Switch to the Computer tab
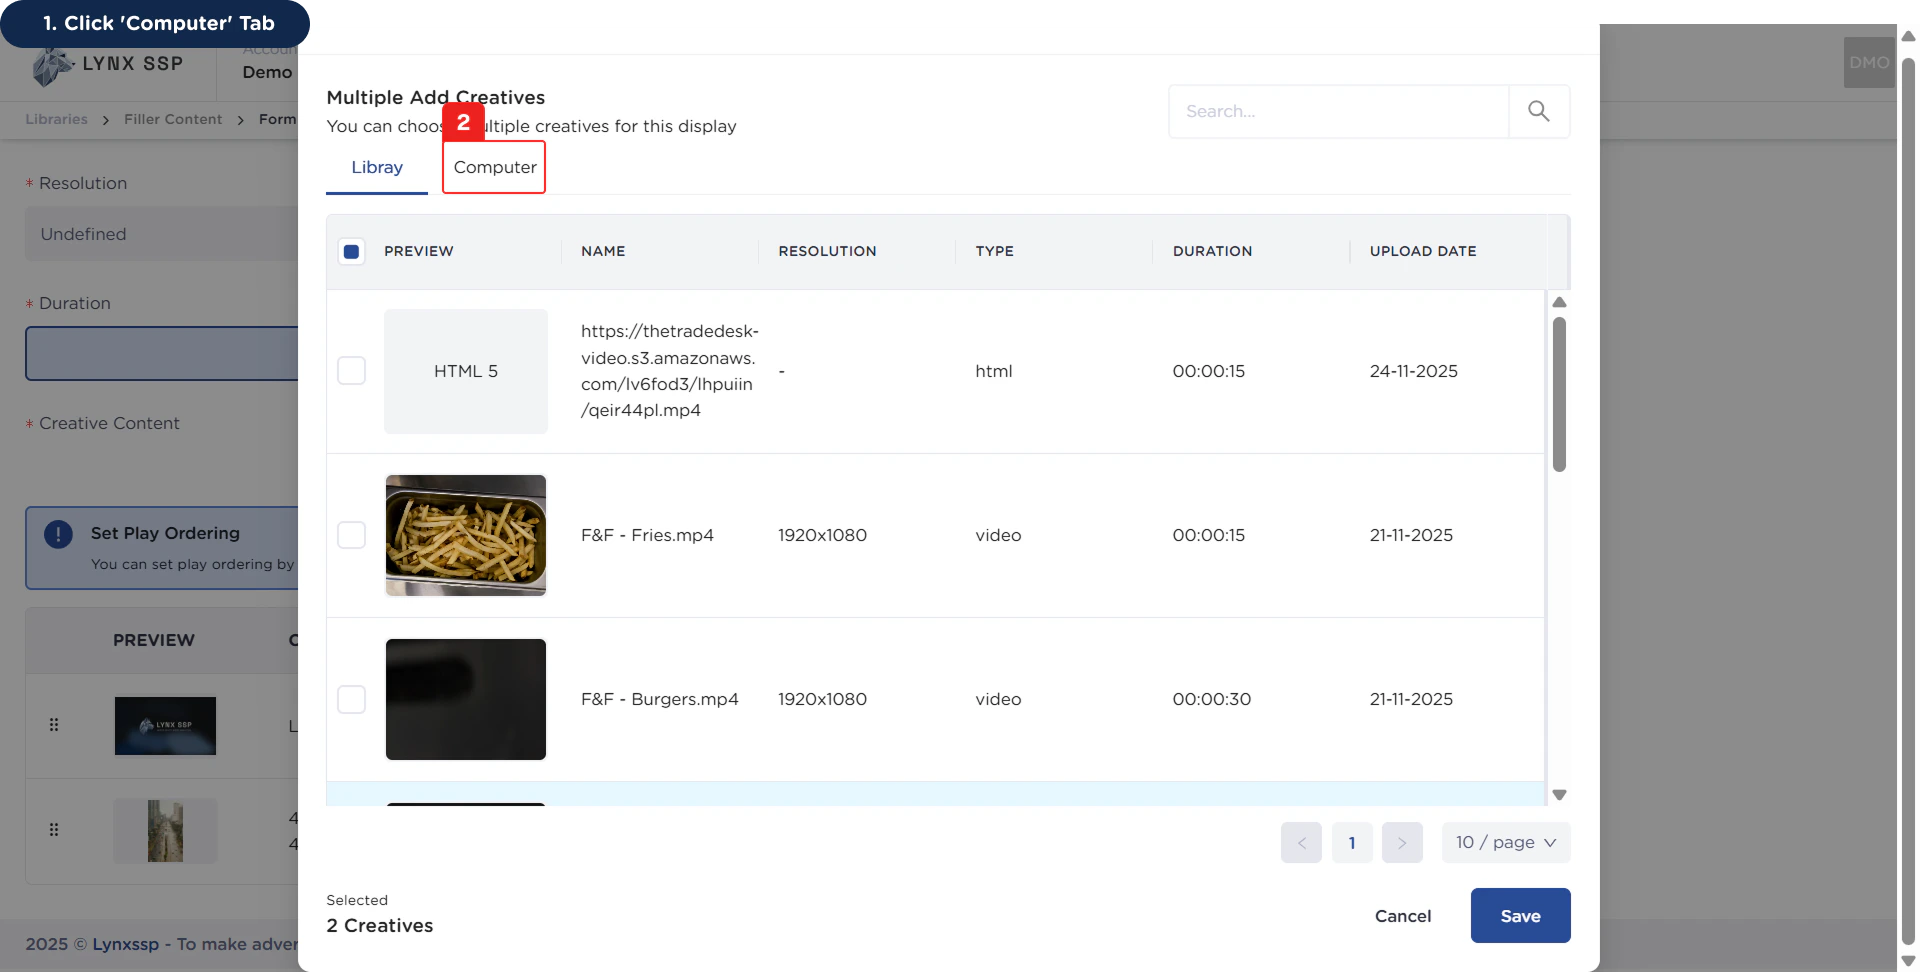Image resolution: width=1920 pixels, height=972 pixels. click(493, 167)
